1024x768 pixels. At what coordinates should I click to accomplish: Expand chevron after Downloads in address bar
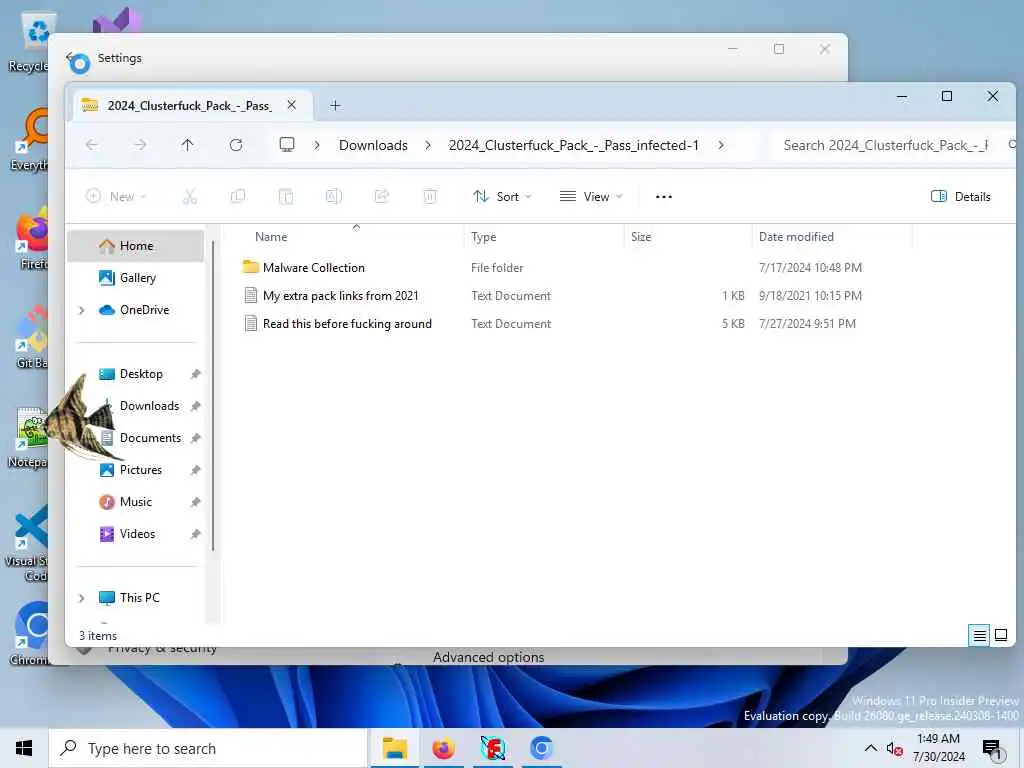pos(428,145)
